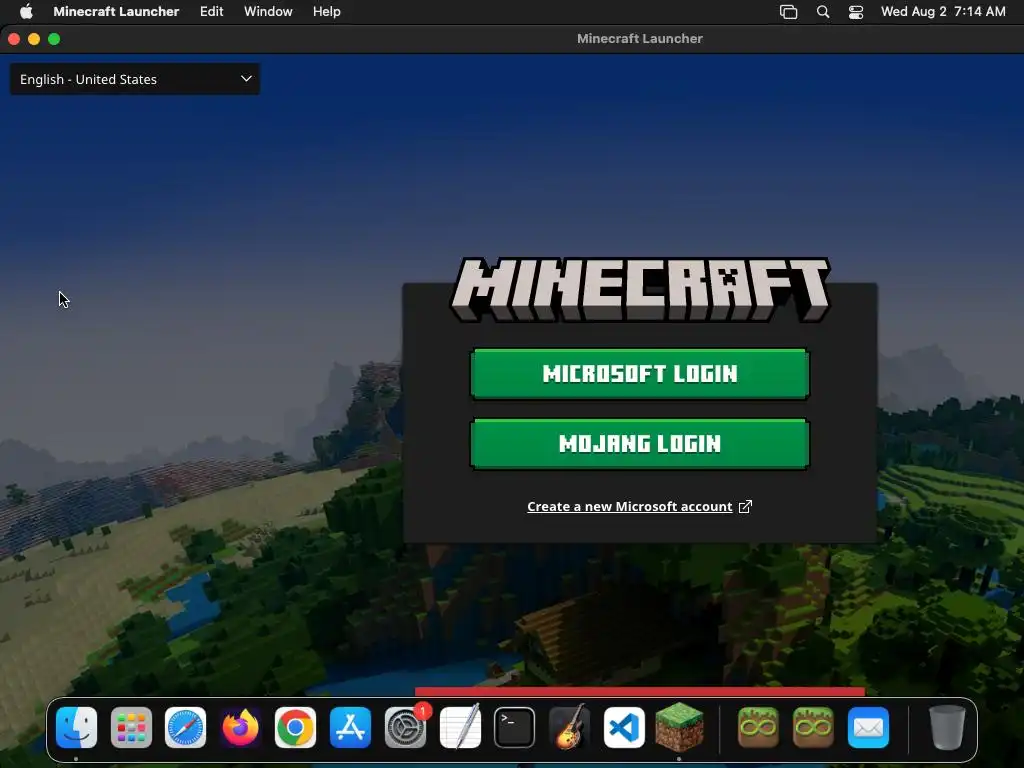Open Launchpad from the dock
1024x768 pixels.
coord(131,728)
